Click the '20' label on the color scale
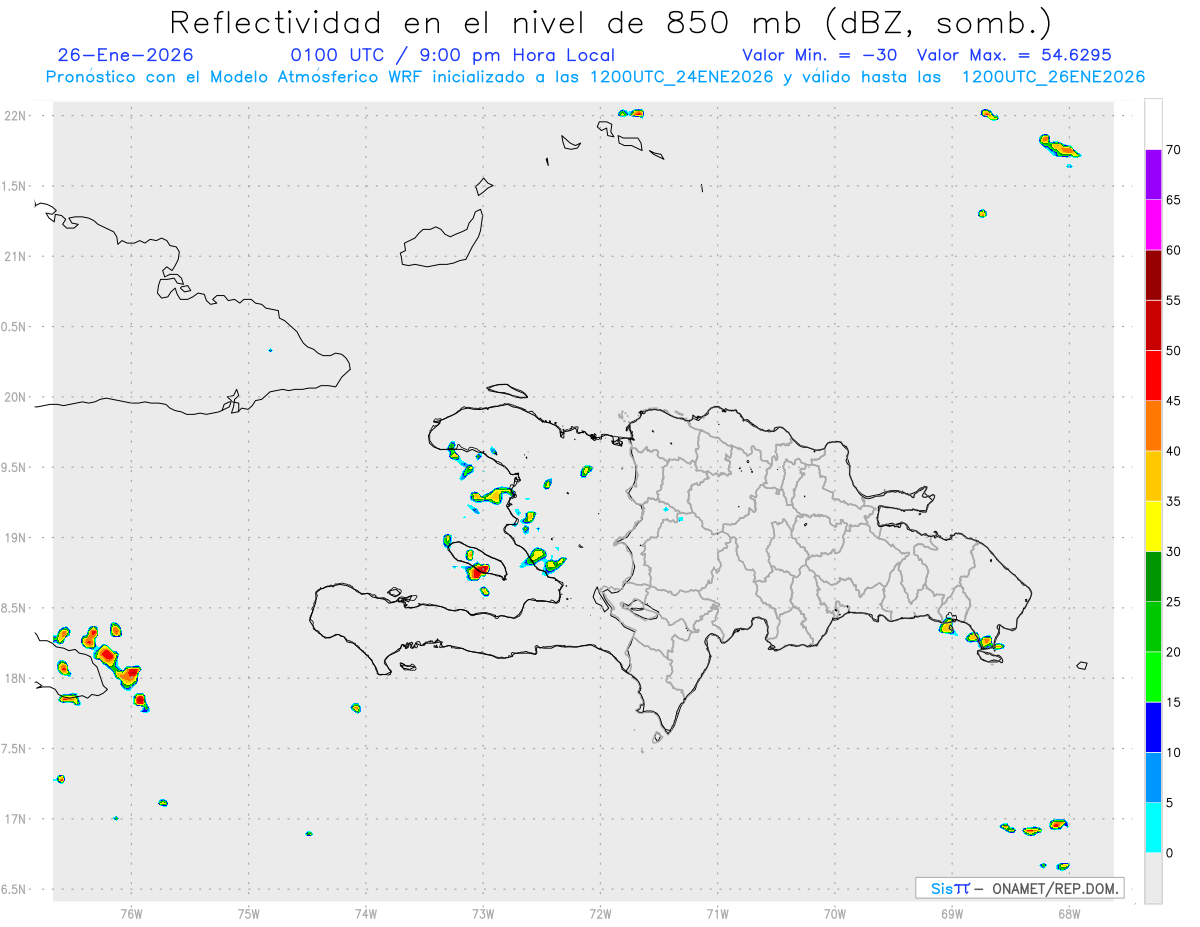 pos(1173,652)
